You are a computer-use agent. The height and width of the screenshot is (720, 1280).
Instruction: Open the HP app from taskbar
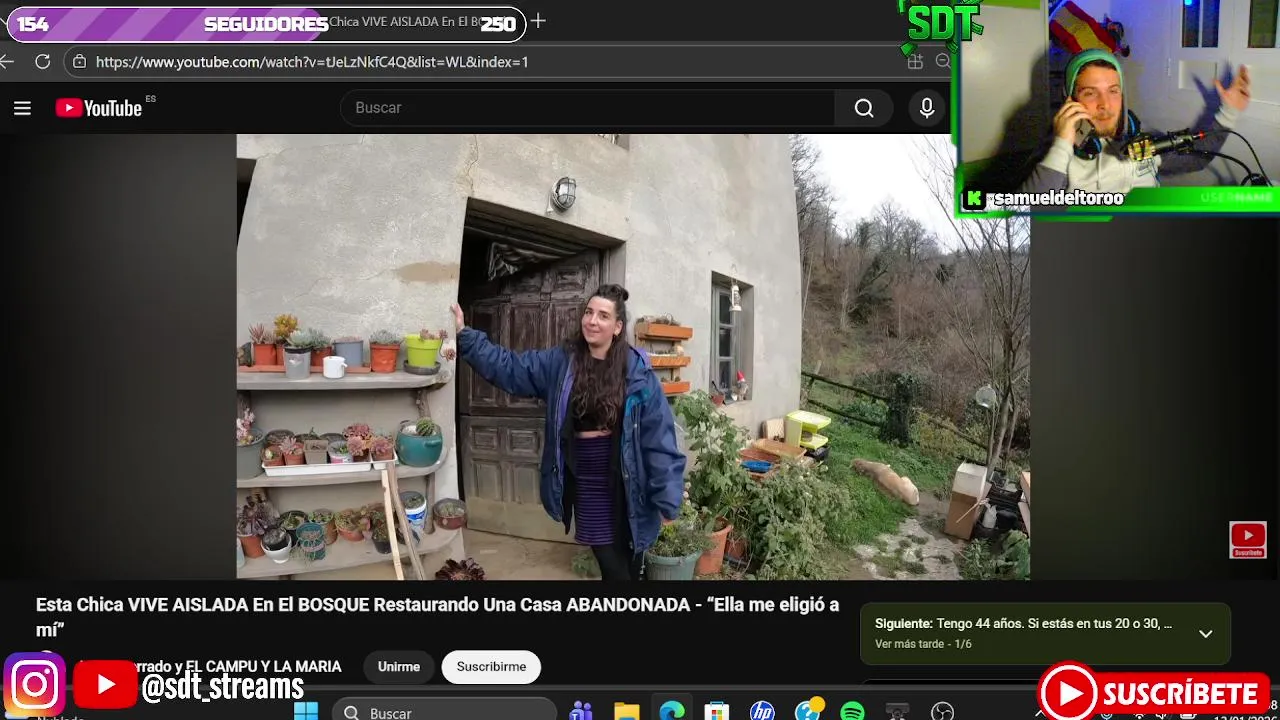tap(762, 712)
